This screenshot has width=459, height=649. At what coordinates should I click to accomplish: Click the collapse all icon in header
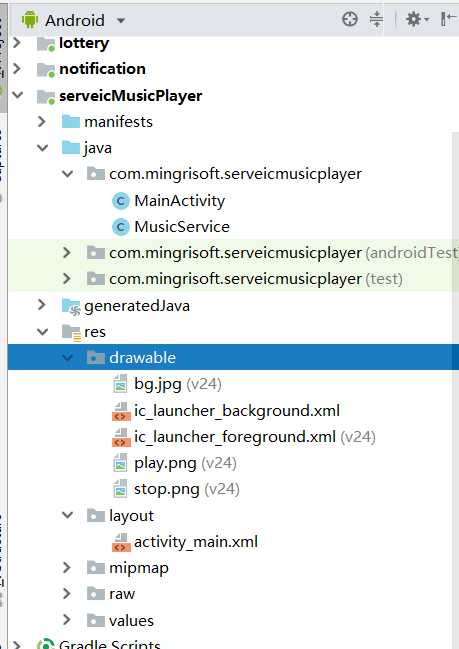click(376, 19)
